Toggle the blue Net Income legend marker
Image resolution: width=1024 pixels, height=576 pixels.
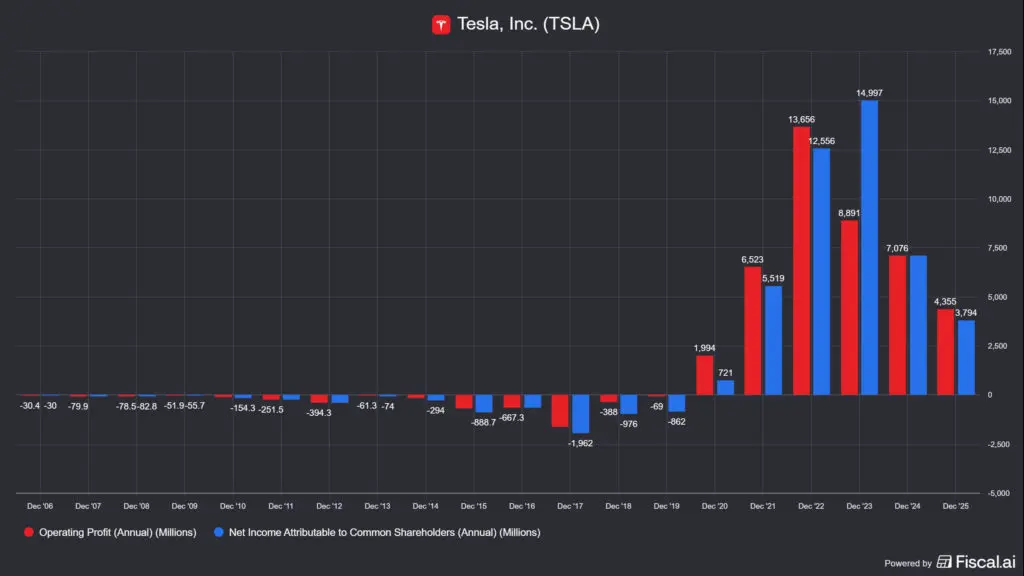click(219, 532)
